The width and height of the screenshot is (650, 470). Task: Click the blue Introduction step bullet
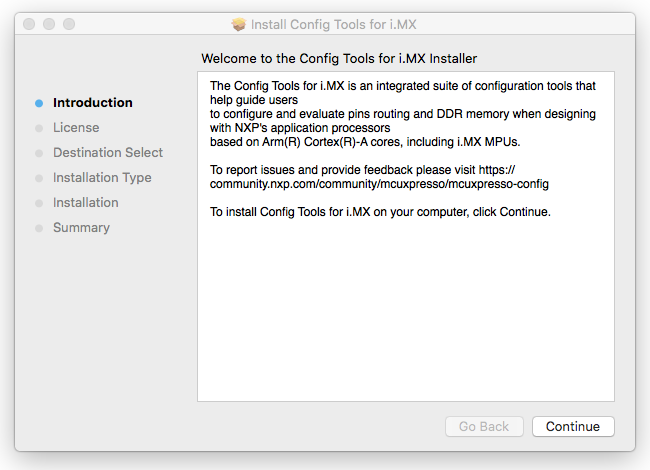(x=39, y=103)
